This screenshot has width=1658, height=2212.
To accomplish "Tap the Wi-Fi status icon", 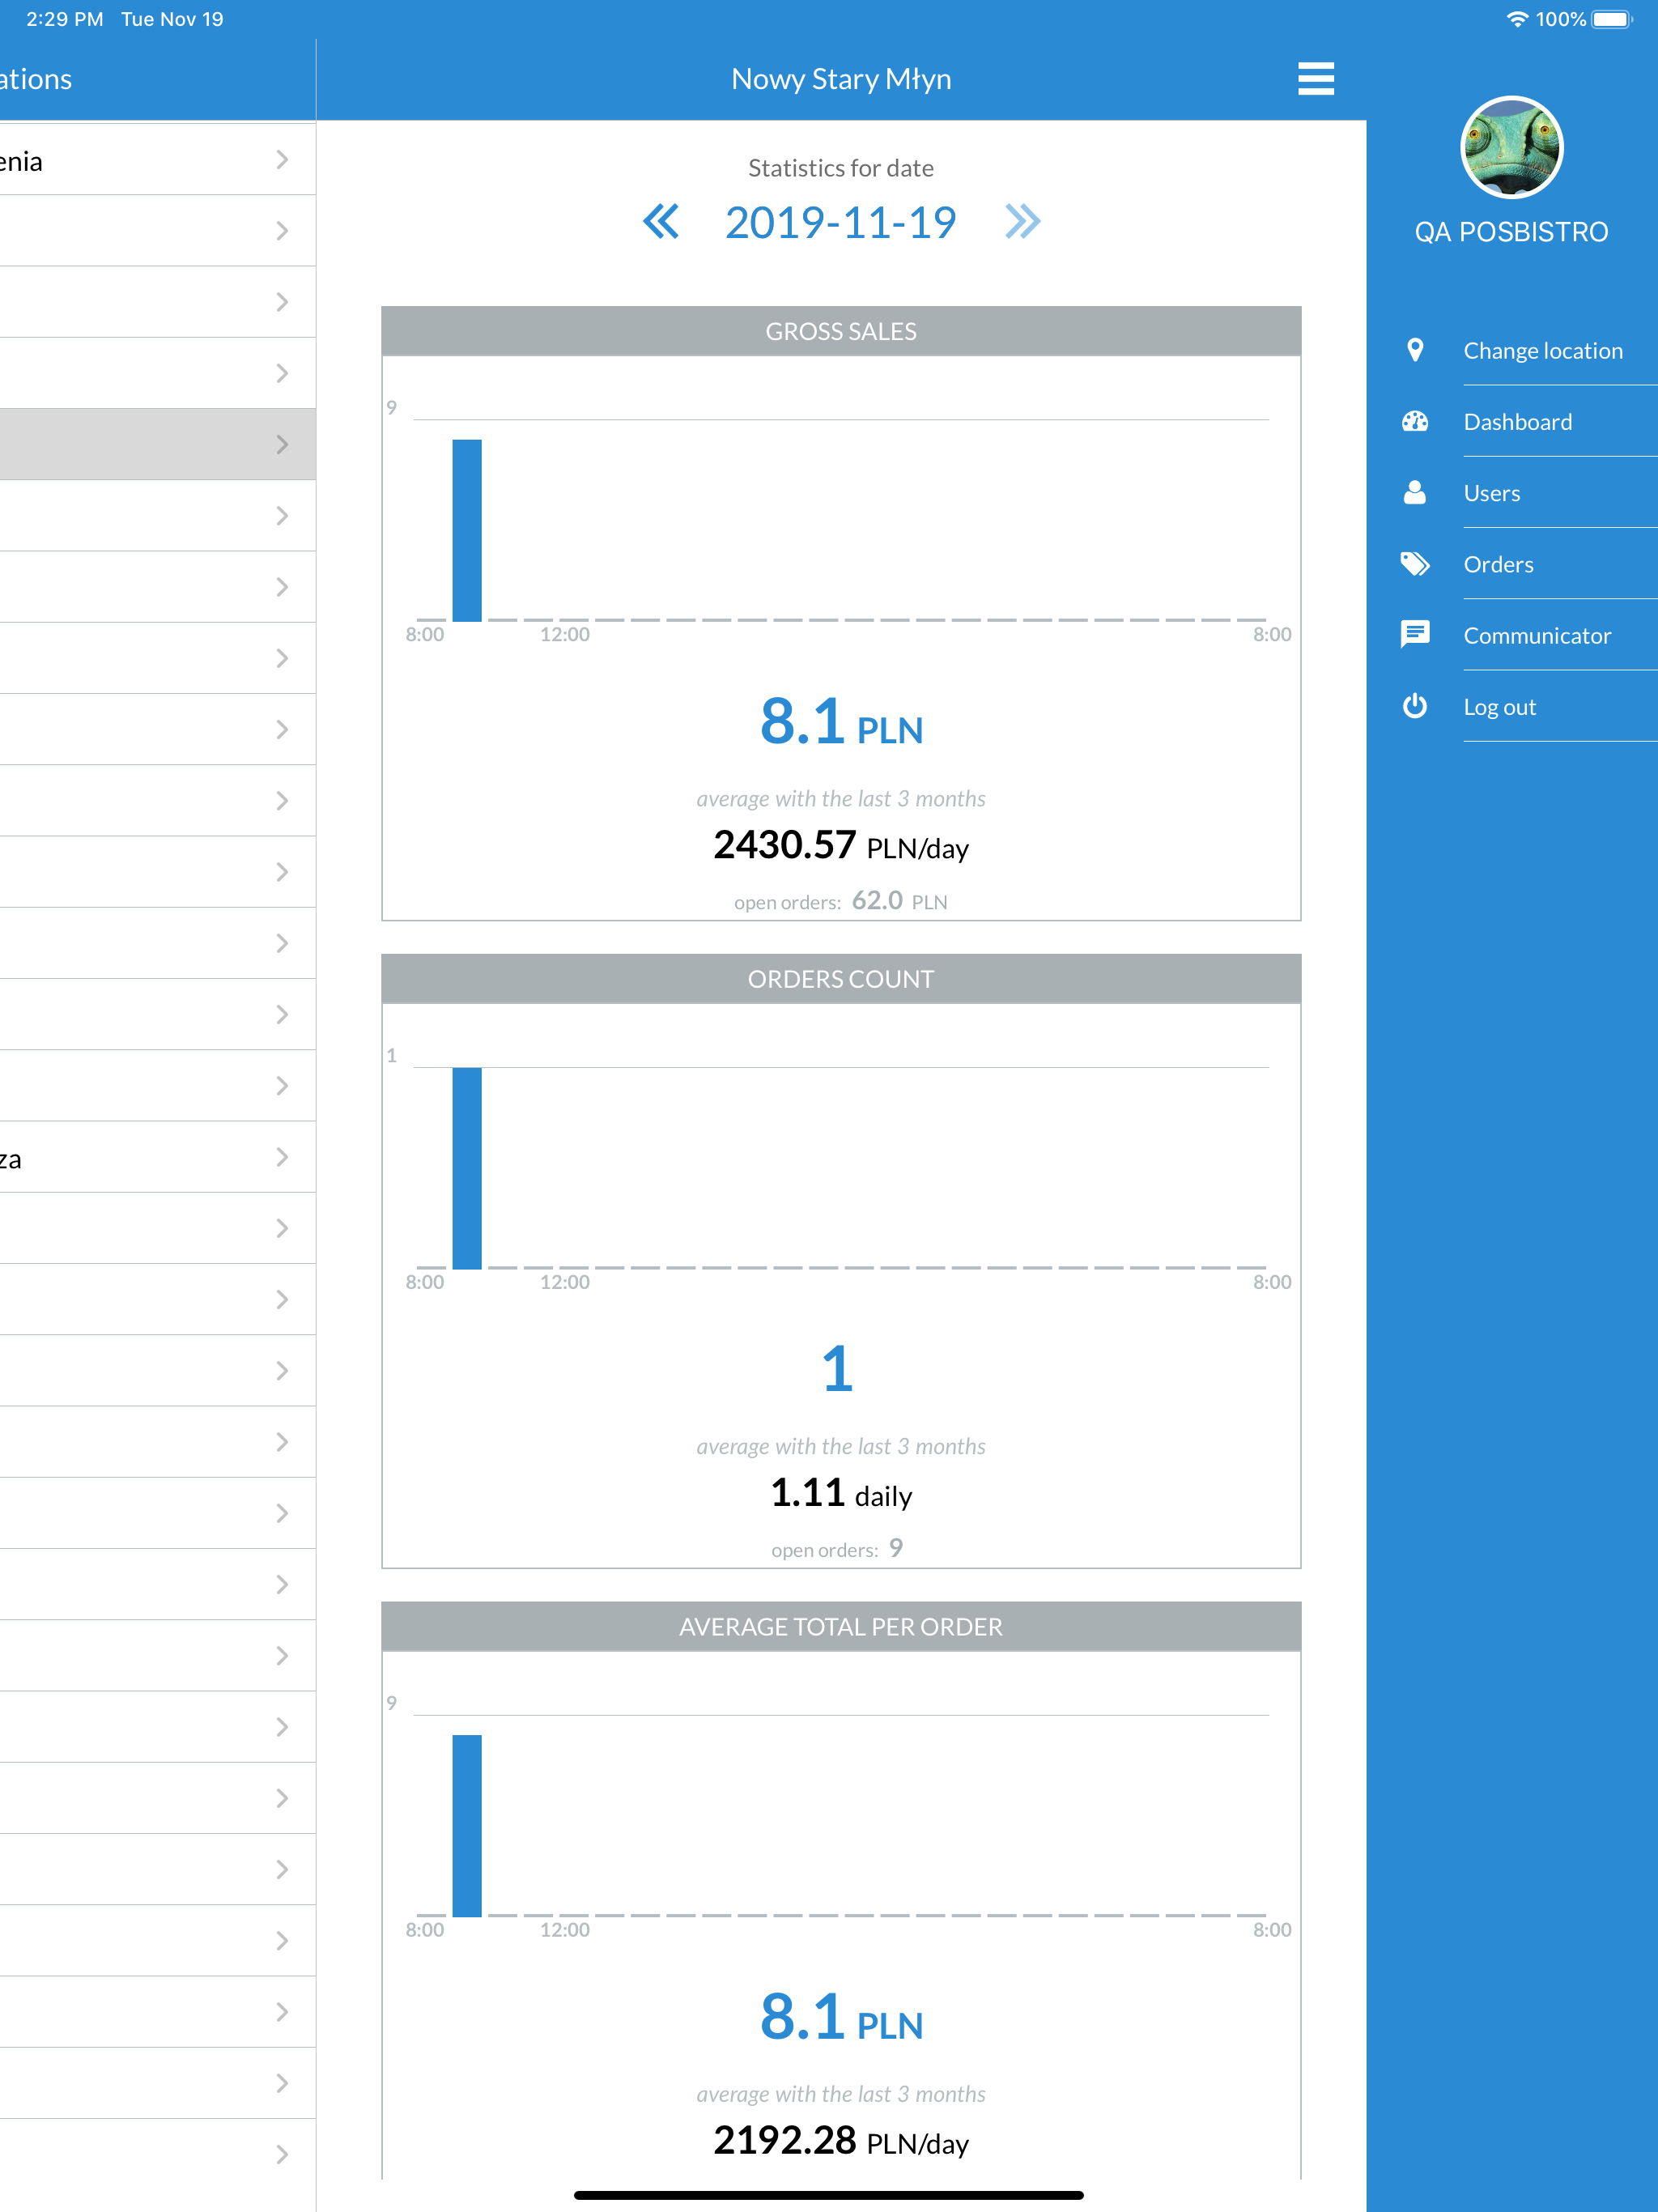I will (x=1517, y=19).
